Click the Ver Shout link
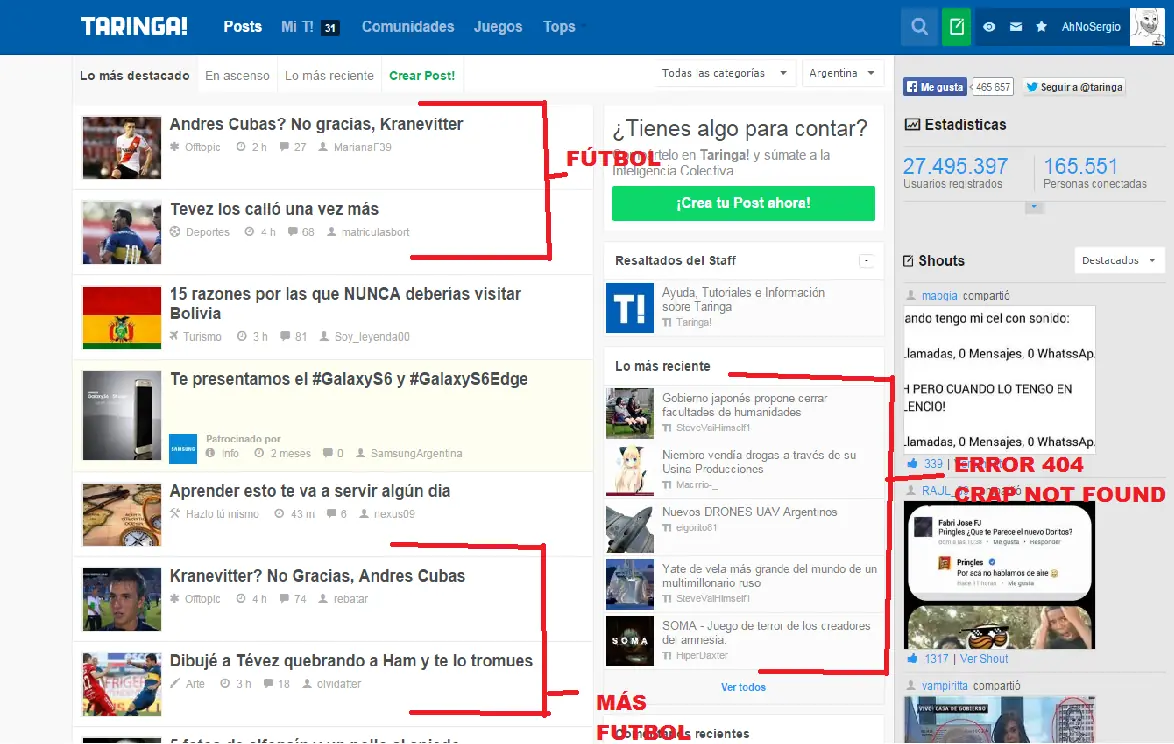Viewport: 1174px width, 744px height. (984, 659)
